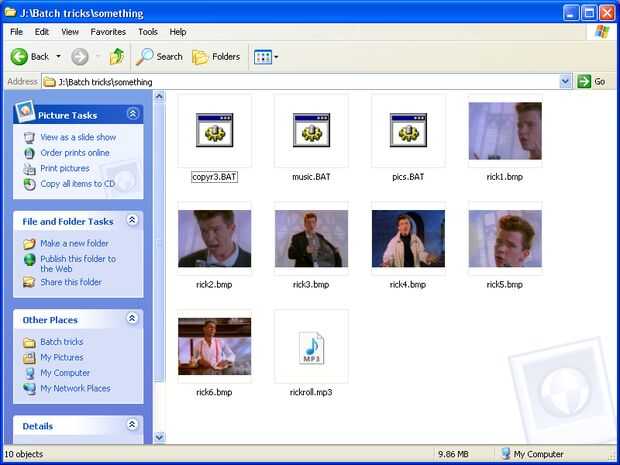Click the Share this folder icon
The width and height of the screenshot is (620, 465).
30,282
